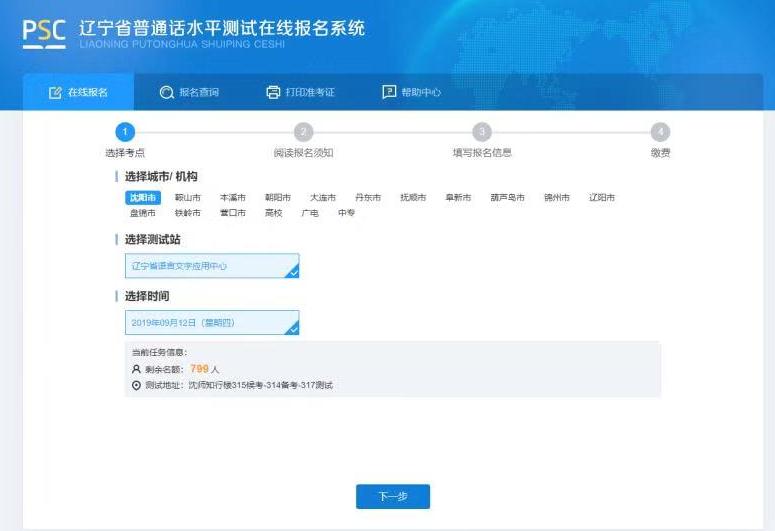
Task: Click the 下一步 button
Action: (x=393, y=497)
